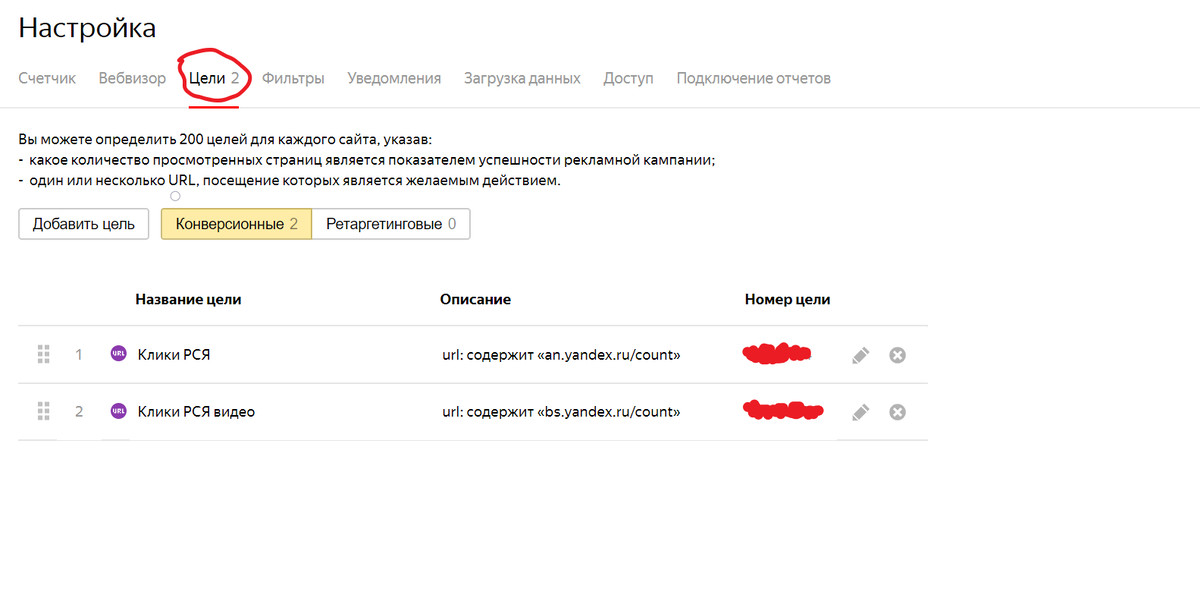Viewport: 1200px width, 598px height.
Task: Click the row number 2
Action: 79,411
